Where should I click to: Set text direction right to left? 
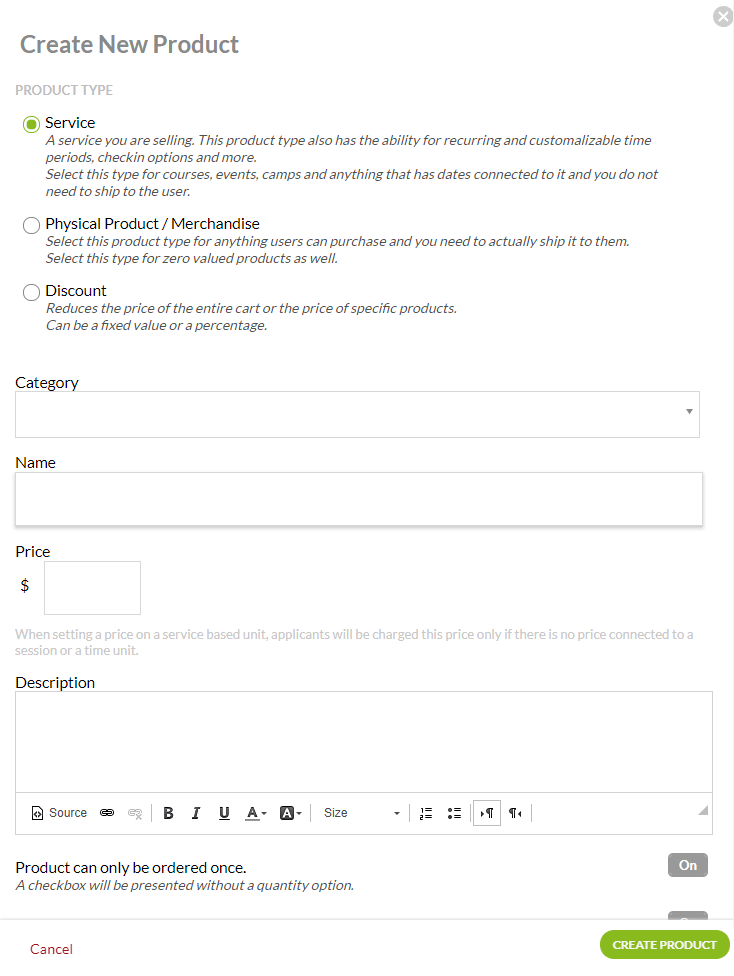(x=515, y=813)
